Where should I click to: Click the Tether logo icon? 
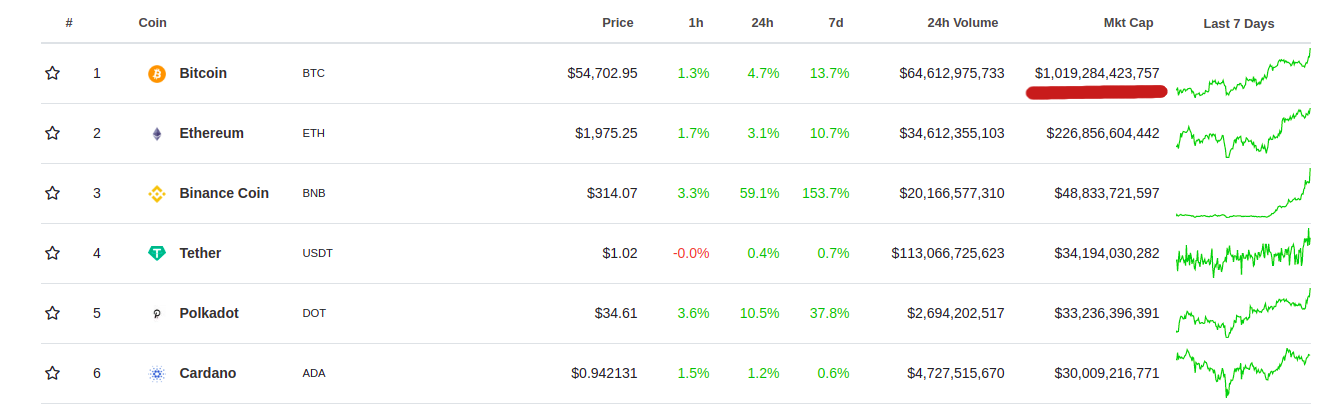click(156, 253)
